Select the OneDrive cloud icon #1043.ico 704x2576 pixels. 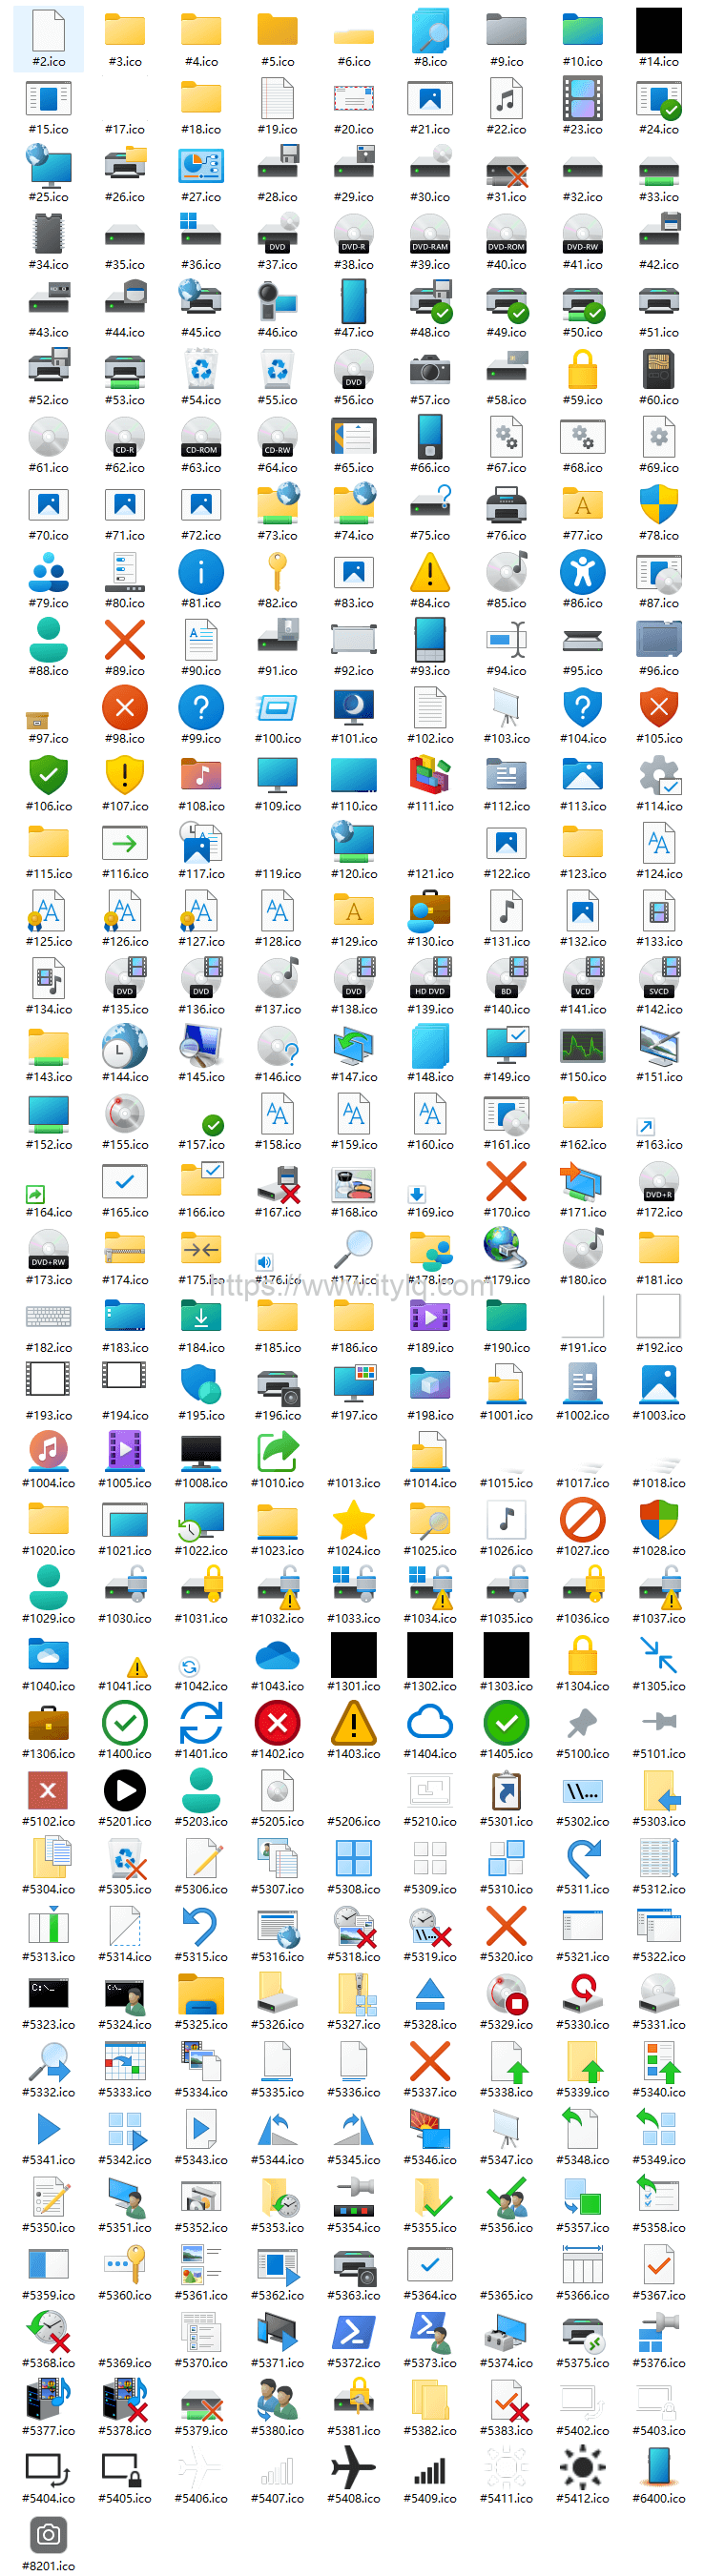pyautogui.click(x=277, y=1656)
